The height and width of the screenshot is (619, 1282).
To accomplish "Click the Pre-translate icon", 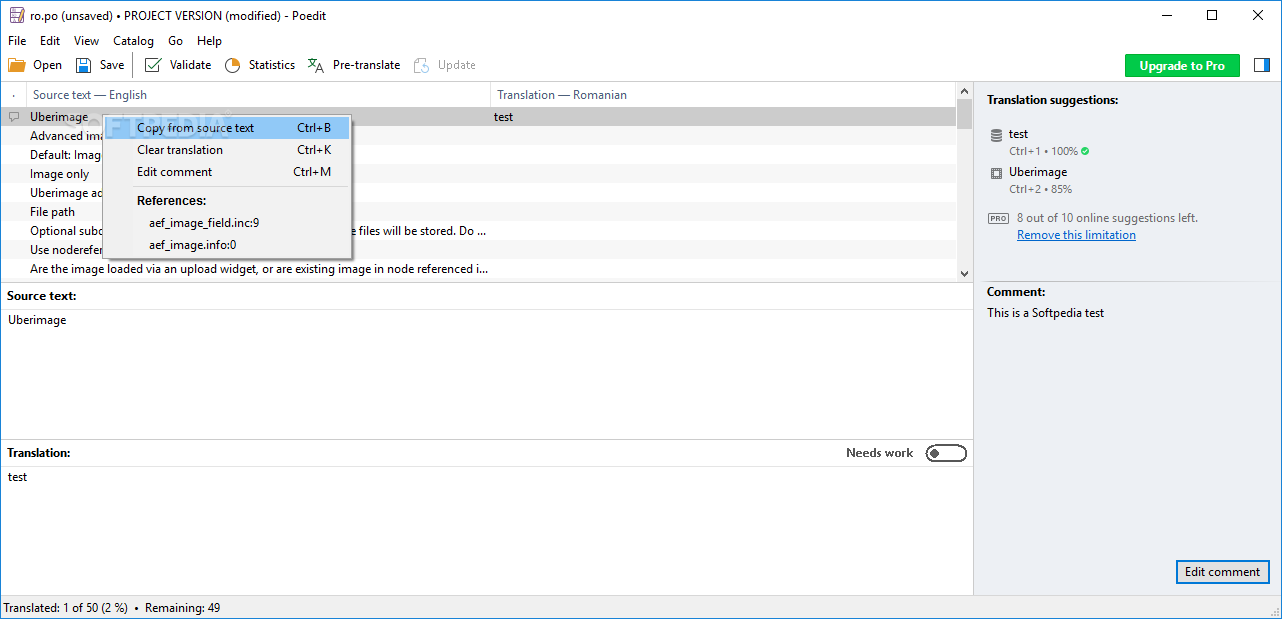I will click(x=316, y=65).
